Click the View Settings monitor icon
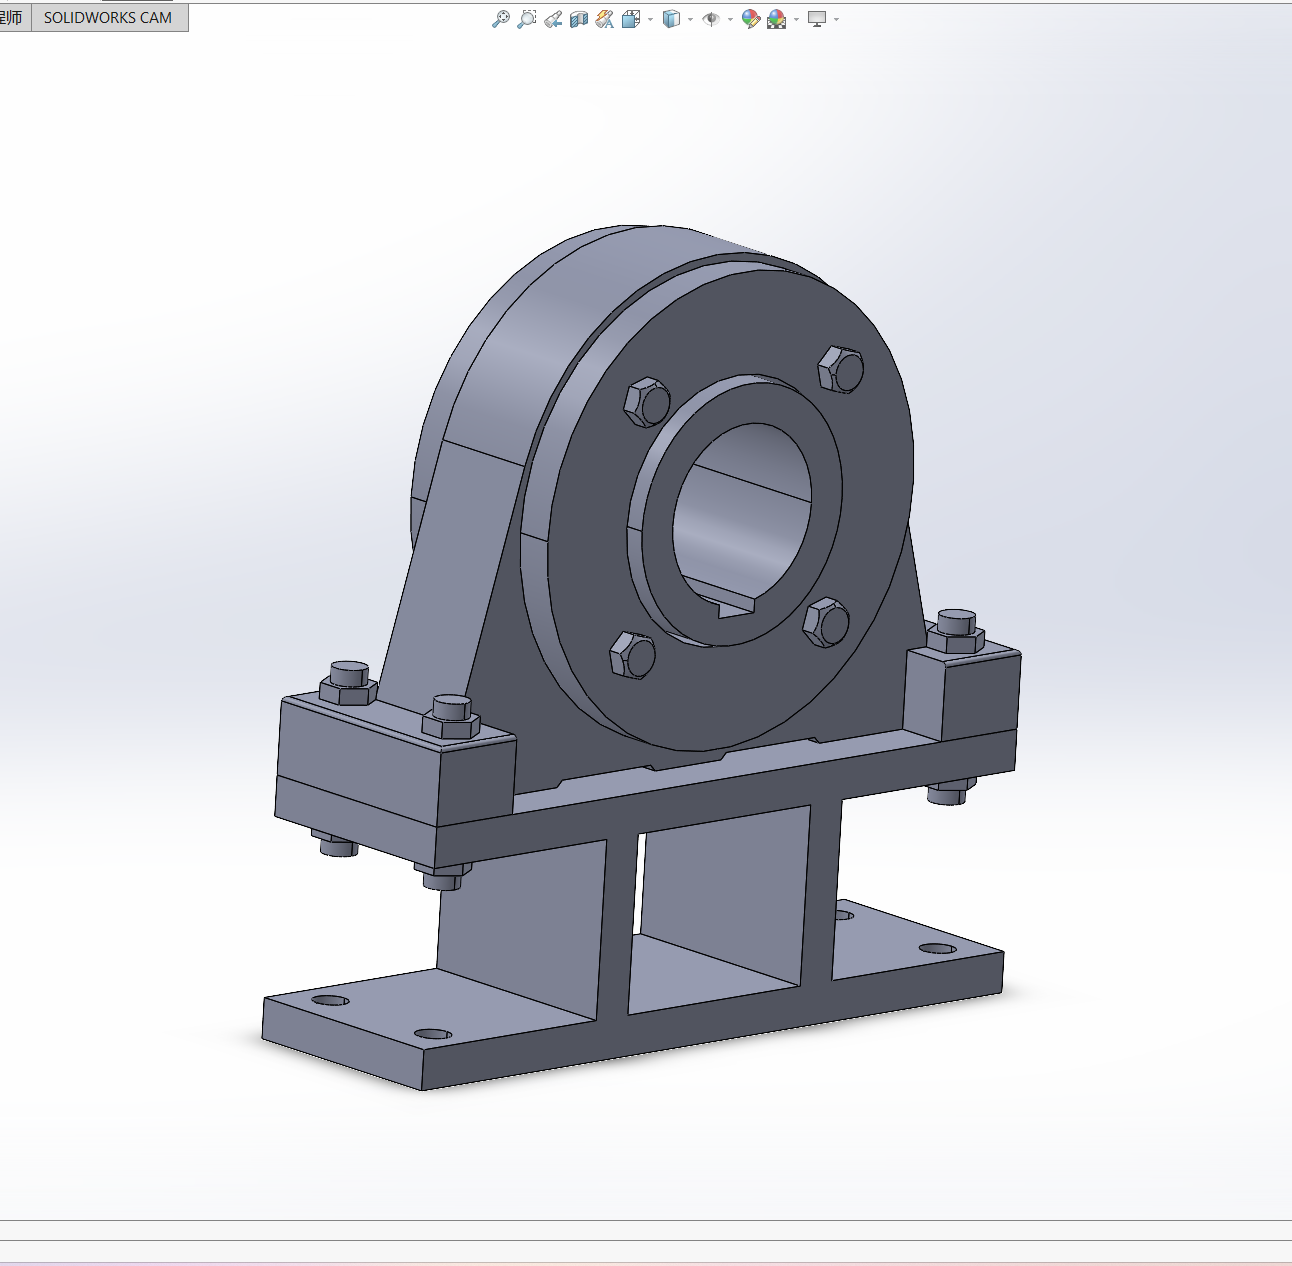This screenshot has height=1266, width=1292. (817, 19)
